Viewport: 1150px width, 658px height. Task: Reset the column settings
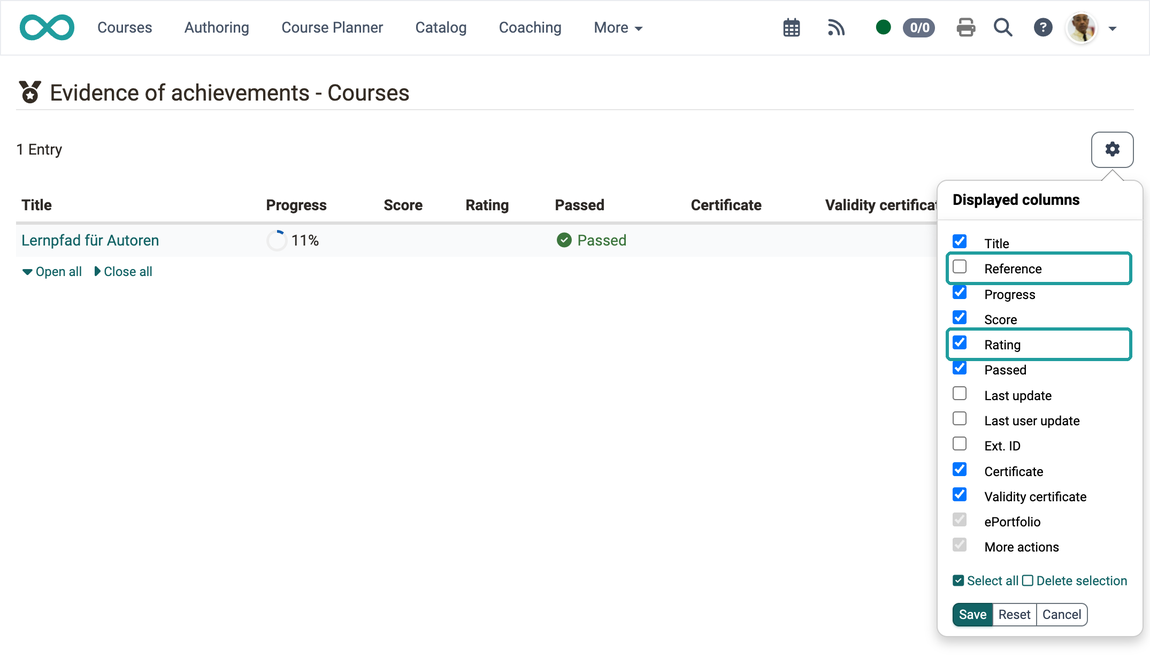pyautogui.click(x=1014, y=614)
